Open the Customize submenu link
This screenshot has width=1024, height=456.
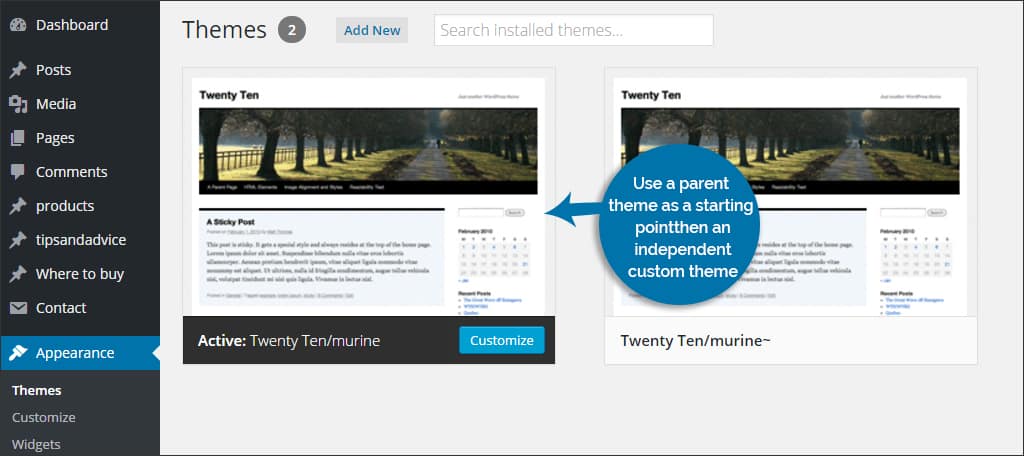click(44, 417)
